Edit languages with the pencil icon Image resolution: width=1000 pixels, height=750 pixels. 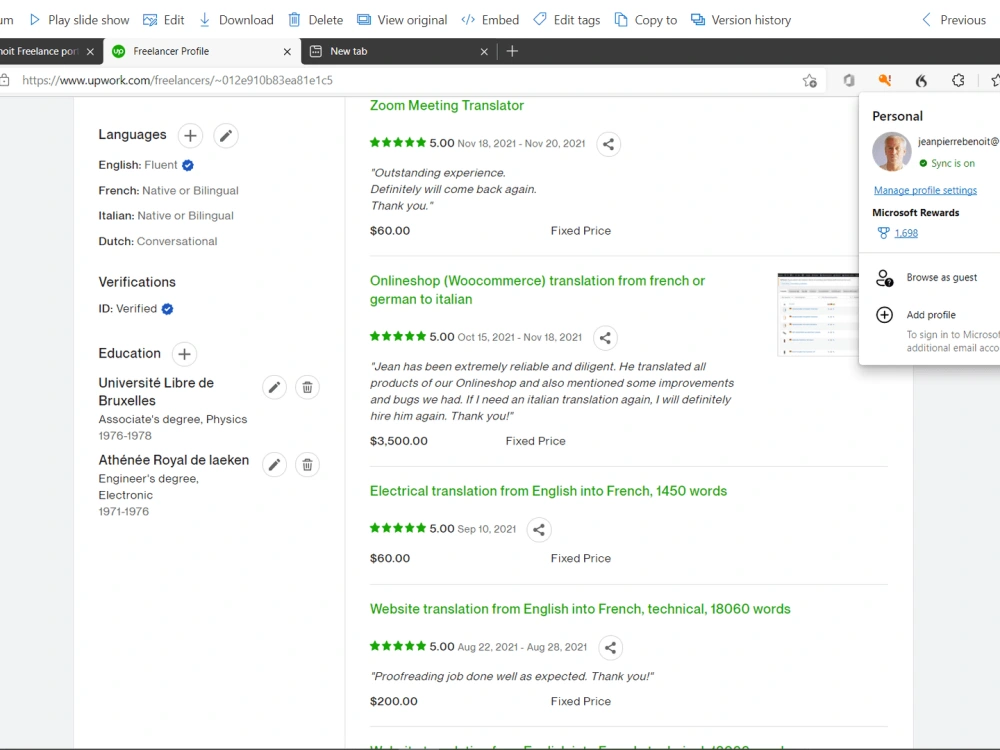226,136
